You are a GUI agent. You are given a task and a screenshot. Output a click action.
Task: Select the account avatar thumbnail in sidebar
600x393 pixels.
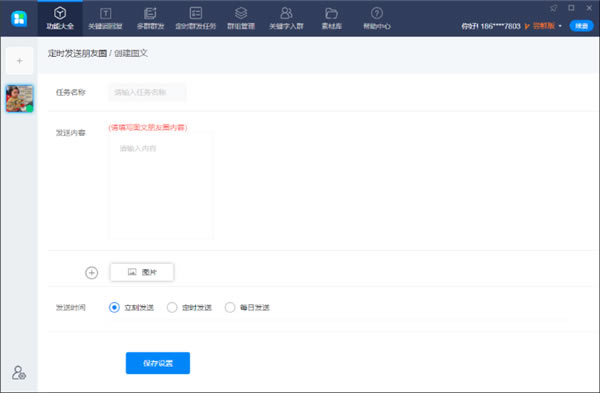(20, 98)
